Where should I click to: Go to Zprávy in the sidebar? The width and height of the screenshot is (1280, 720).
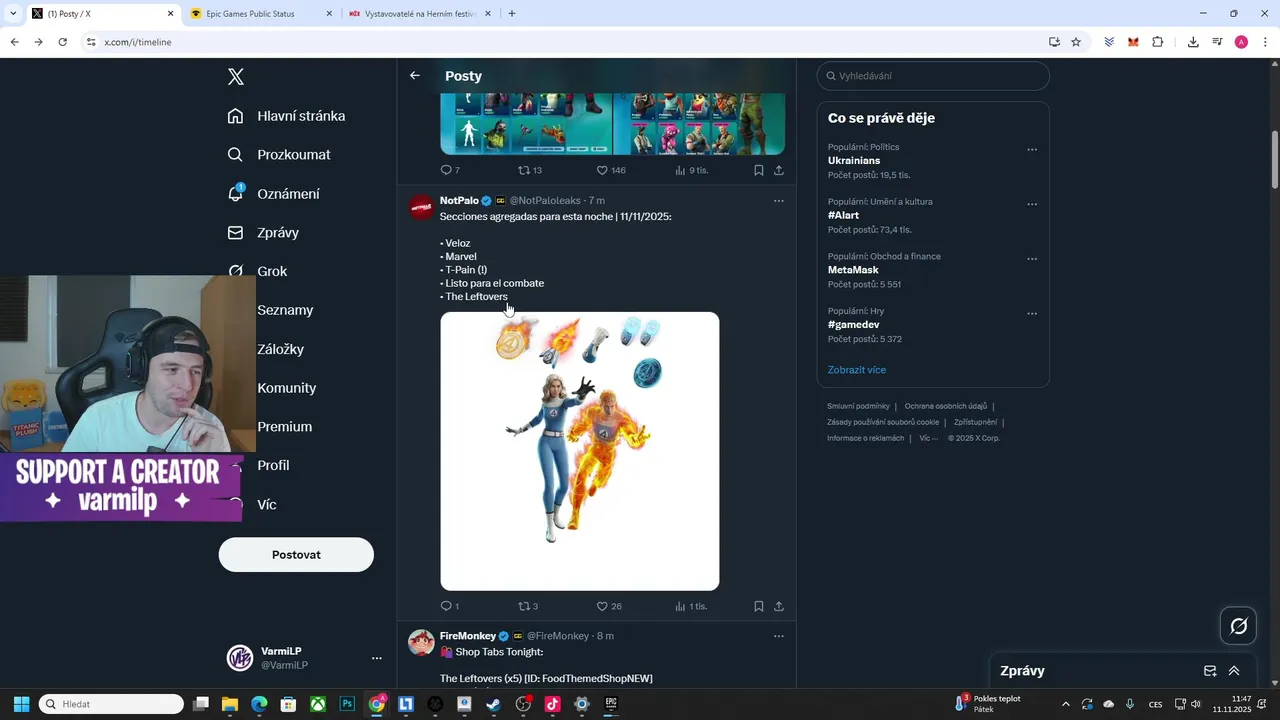[263, 233]
